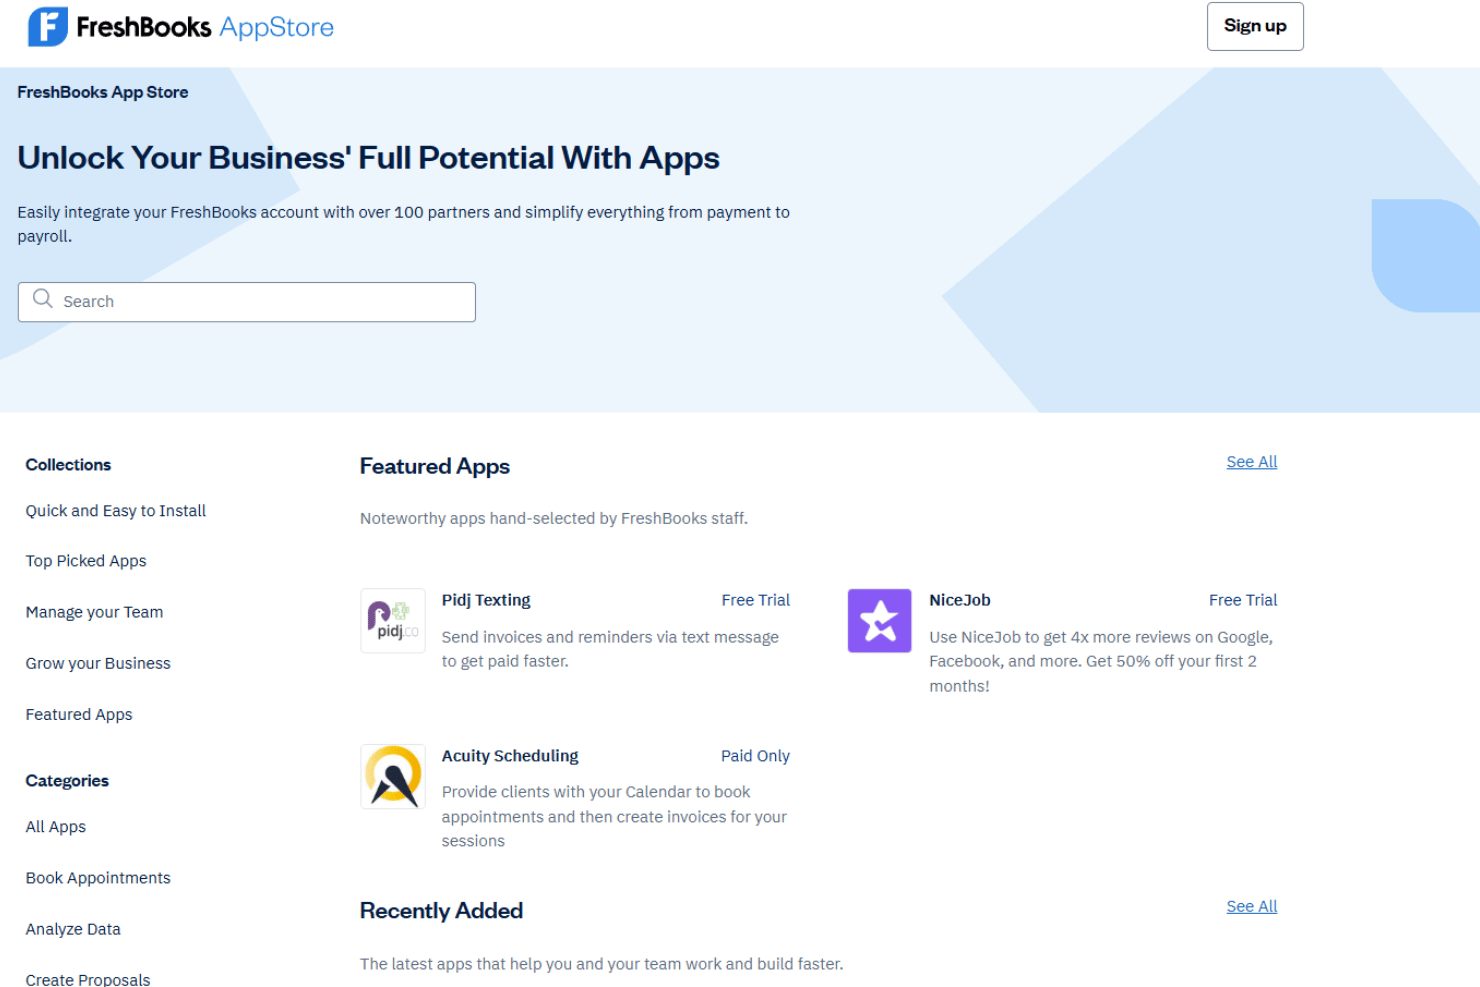Click the Noteworthy apps hand-selected subtitle
The width and height of the screenshot is (1480, 987).
coord(554,518)
